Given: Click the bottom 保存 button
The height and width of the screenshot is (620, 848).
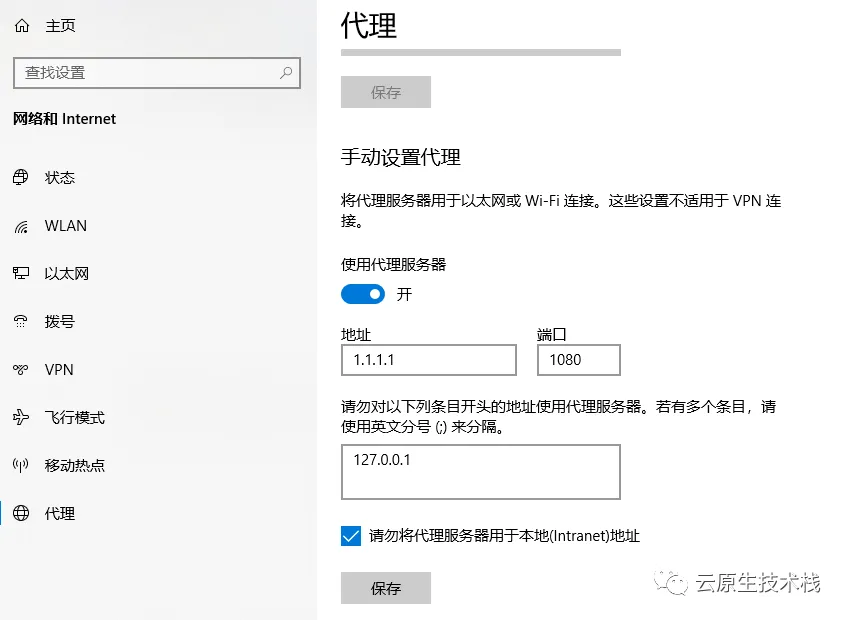Looking at the screenshot, I should 386,588.
